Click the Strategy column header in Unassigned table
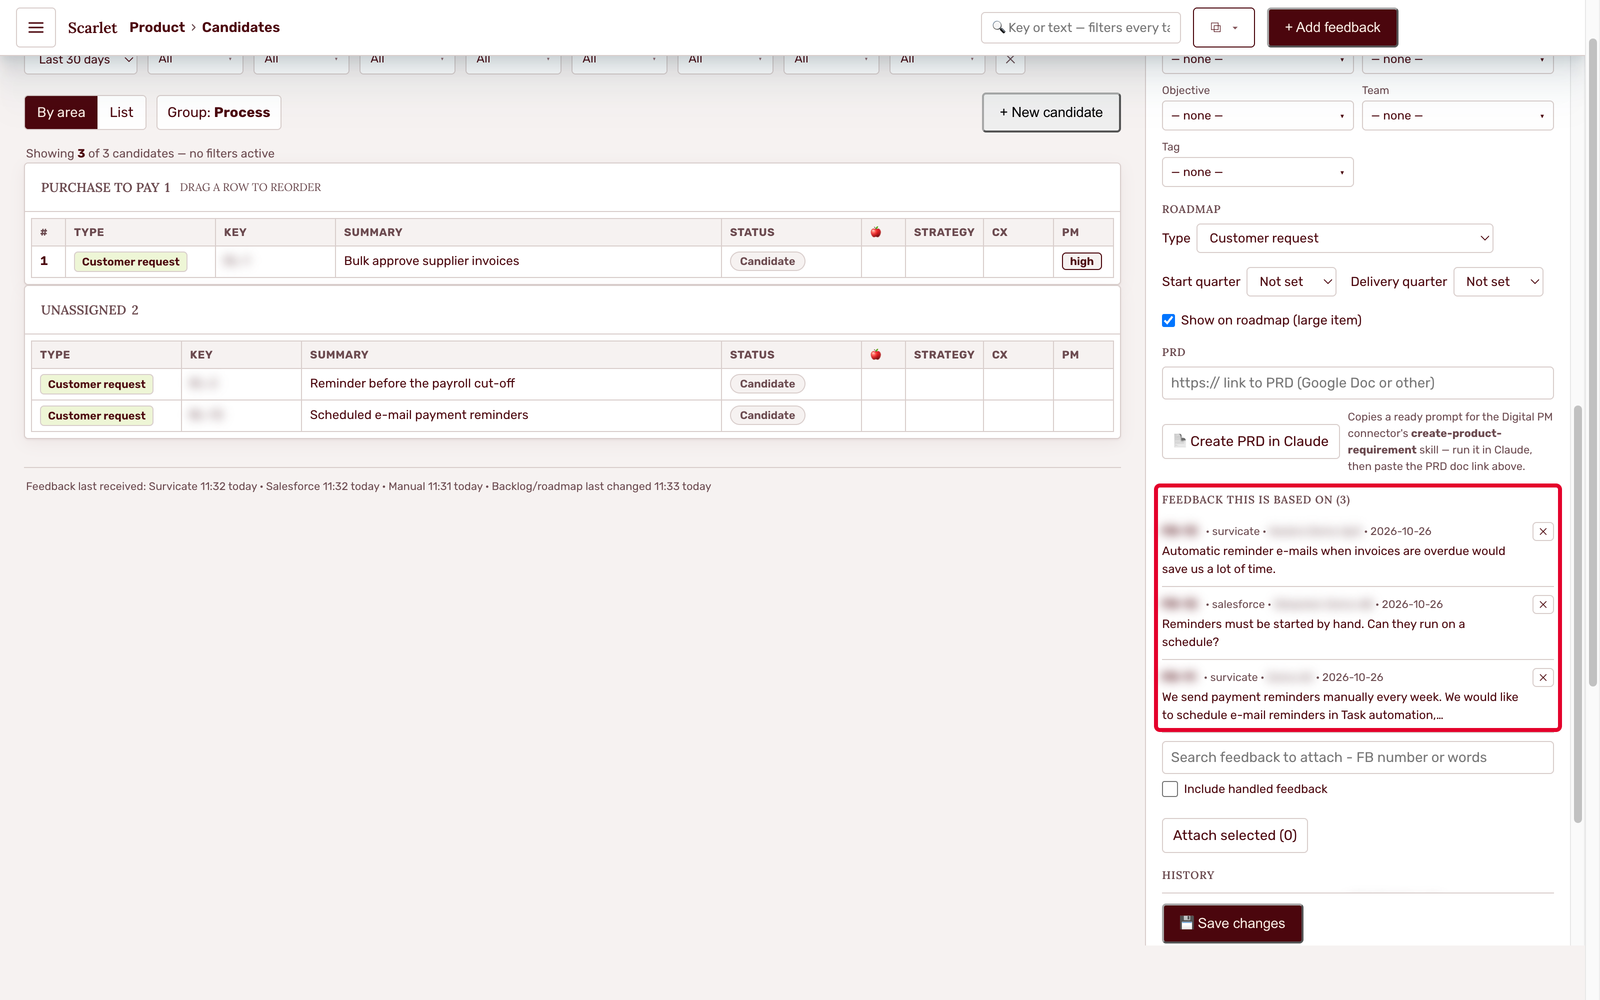This screenshot has height=1000, width=1600. [x=943, y=355]
